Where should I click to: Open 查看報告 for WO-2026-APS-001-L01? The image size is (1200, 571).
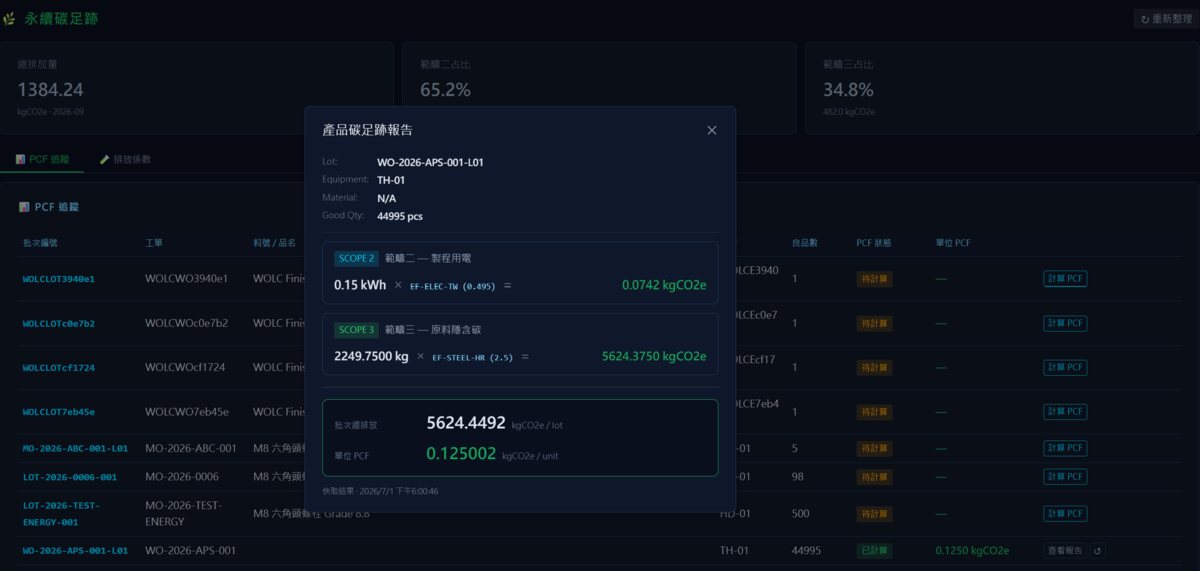point(1065,551)
